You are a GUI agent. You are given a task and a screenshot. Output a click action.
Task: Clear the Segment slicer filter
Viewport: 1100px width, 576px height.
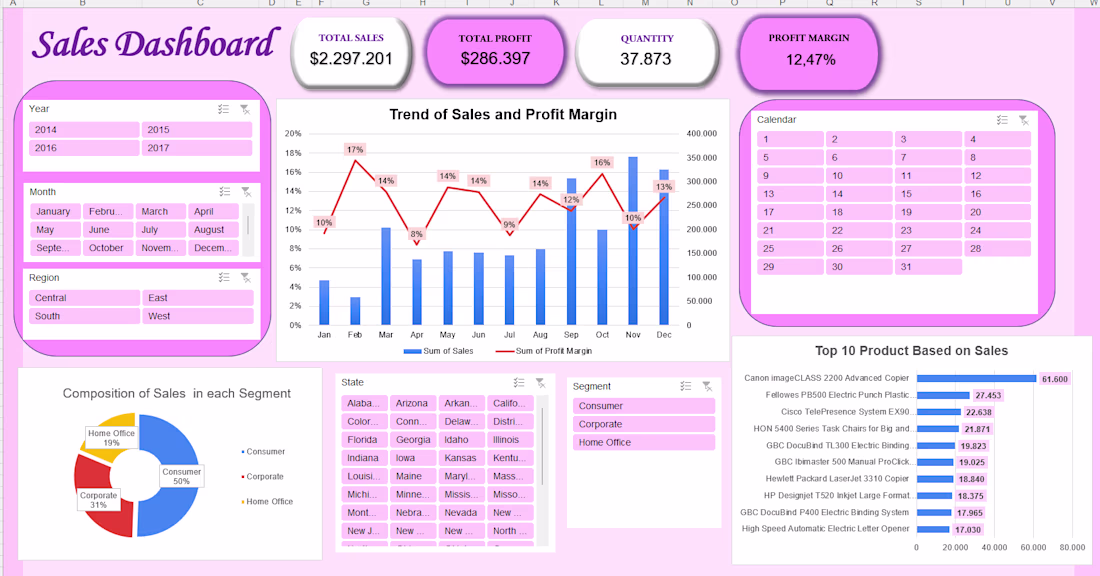point(707,386)
